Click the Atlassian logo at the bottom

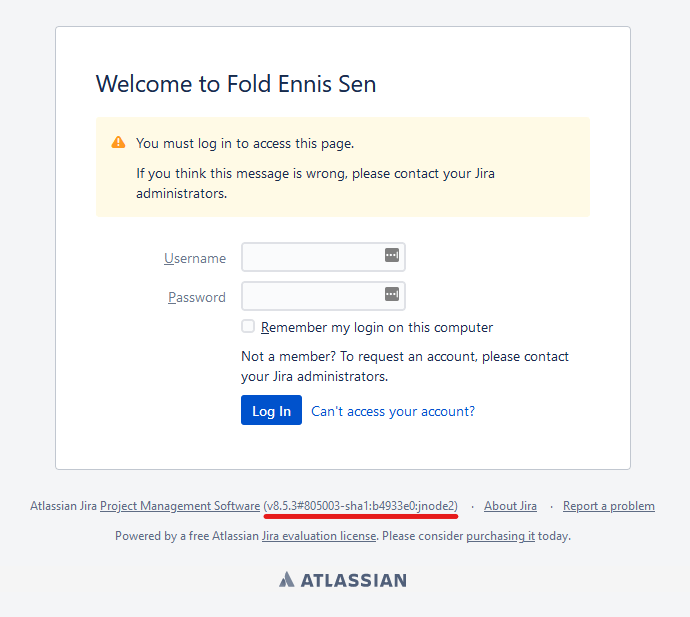pyautogui.click(x=343, y=580)
